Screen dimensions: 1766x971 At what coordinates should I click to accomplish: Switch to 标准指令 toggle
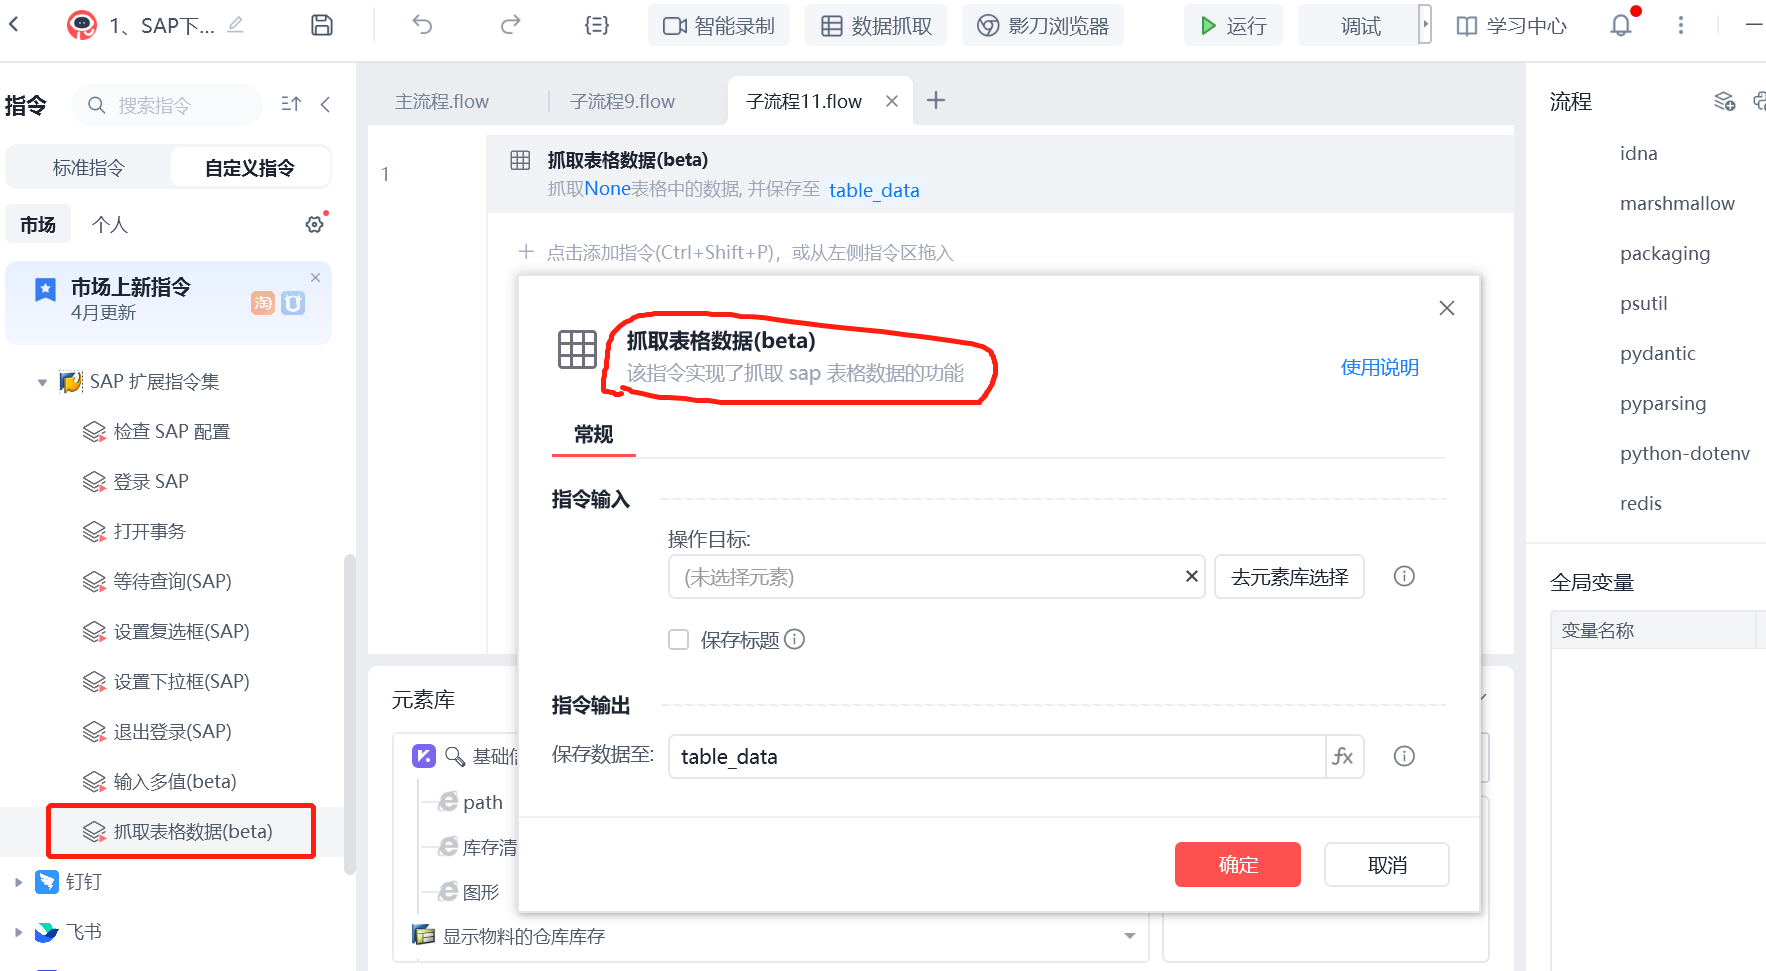(x=89, y=168)
